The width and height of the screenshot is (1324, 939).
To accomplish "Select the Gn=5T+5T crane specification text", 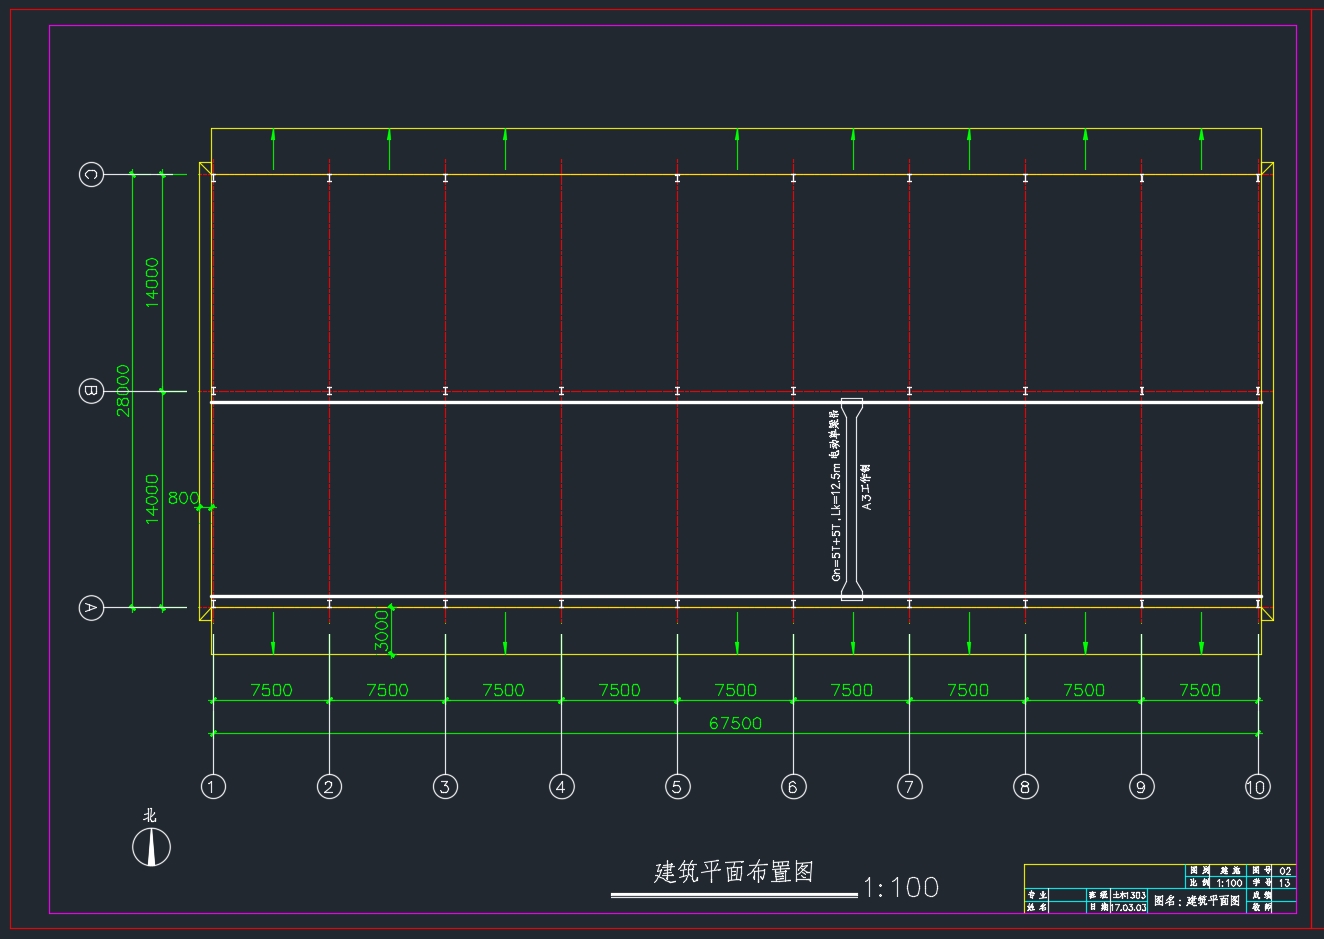I will (x=835, y=495).
